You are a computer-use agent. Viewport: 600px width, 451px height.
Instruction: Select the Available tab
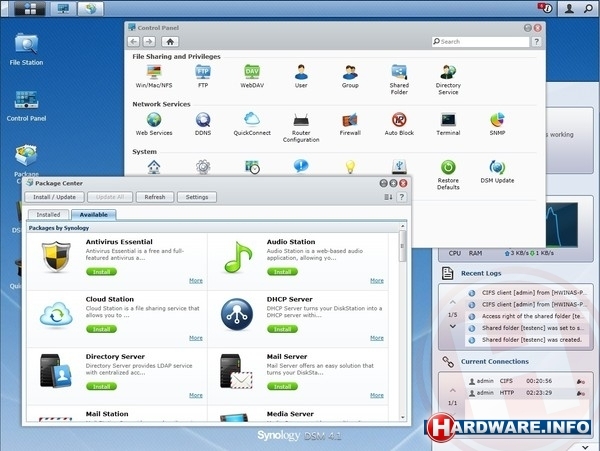click(x=94, y=215)
